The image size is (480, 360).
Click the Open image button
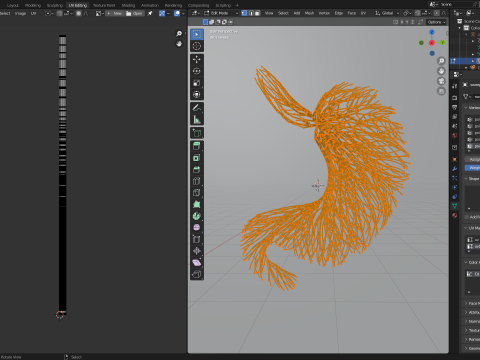tap(134, 13)
